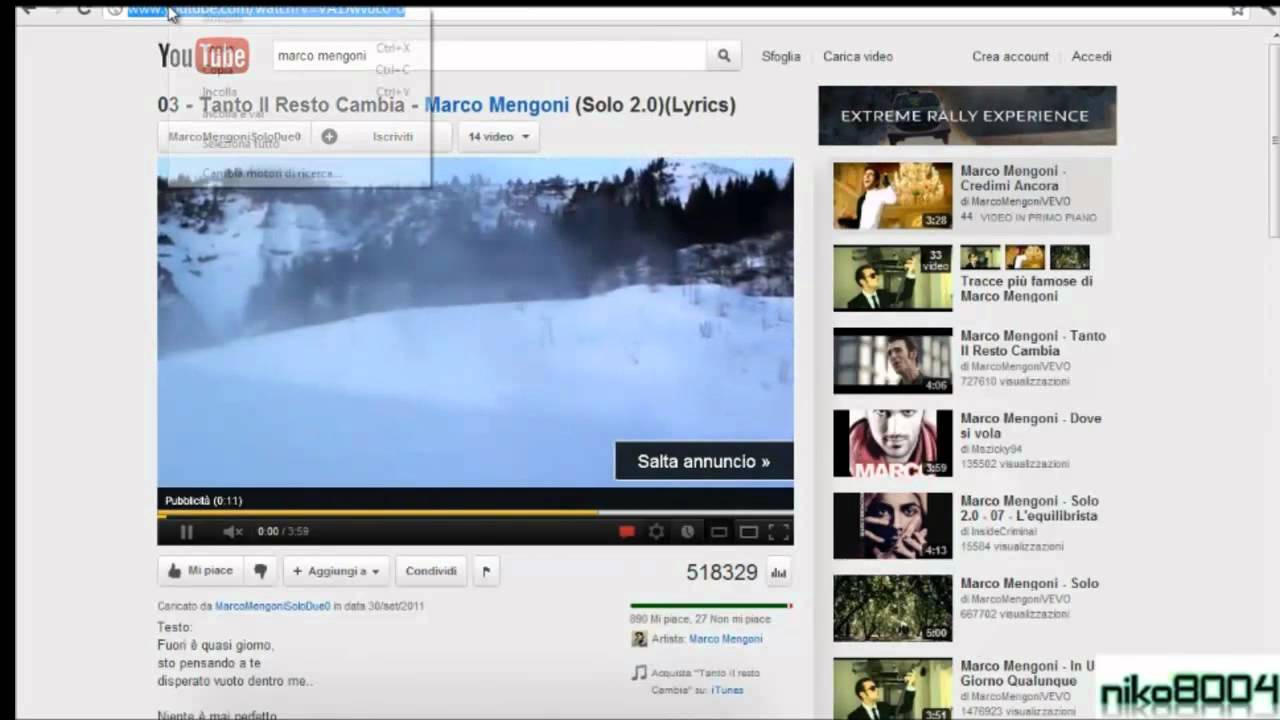Viewport: 1280px width, 720px height.
Task: Open the Artista Marco Mengoni link
Action: point(725,639)
